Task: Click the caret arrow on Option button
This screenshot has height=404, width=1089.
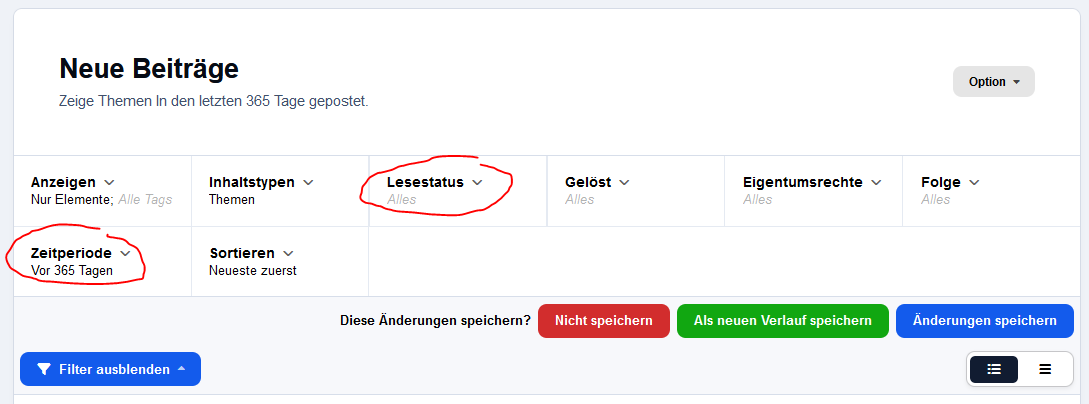Action: [1017, 82]
